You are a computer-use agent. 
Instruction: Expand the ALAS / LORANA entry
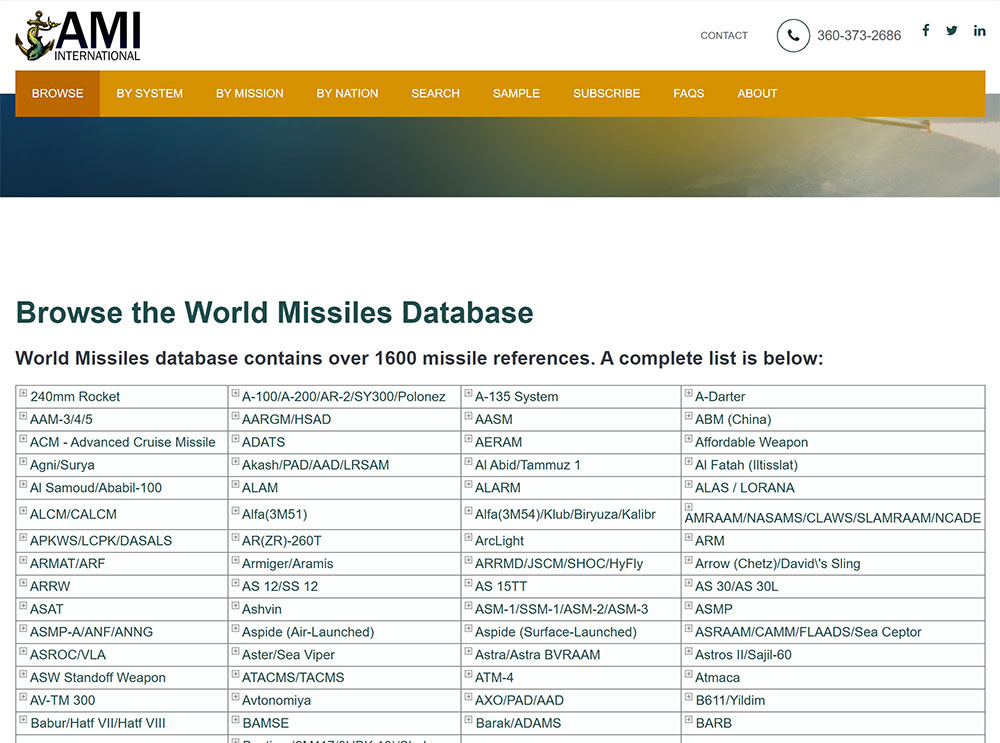coord(688,485)
